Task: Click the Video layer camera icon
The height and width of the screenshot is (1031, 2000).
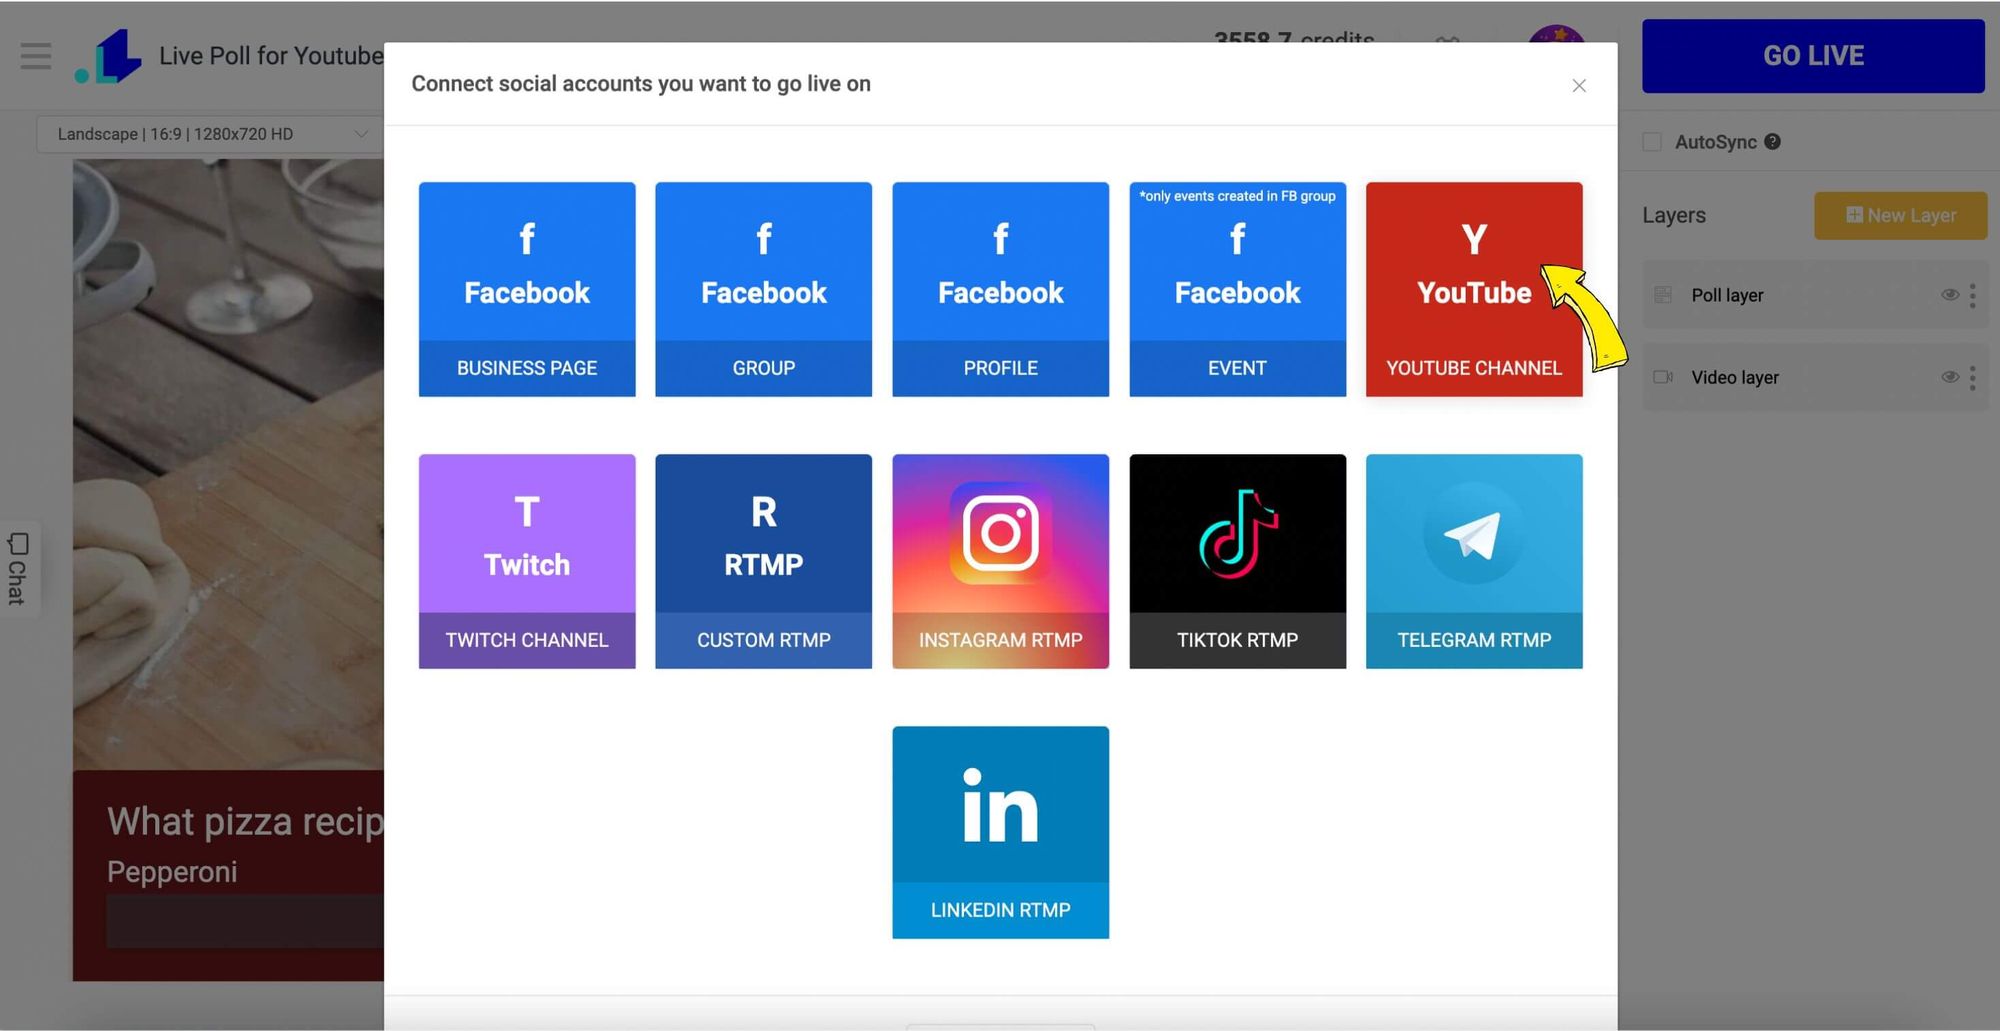Action: pyautogui.click(x=1663, y=377)
